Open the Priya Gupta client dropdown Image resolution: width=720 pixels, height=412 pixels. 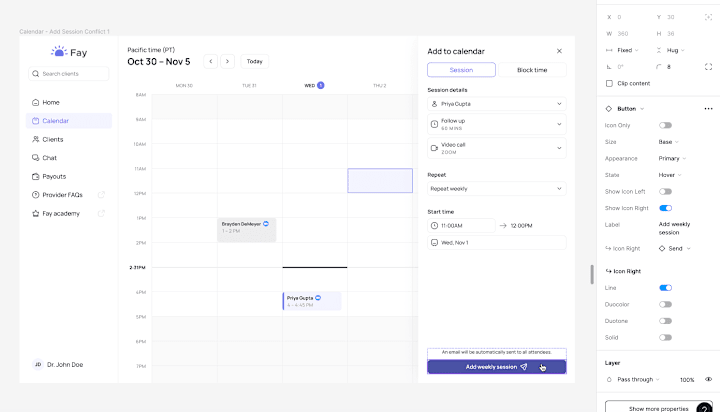tap(497, 104)
